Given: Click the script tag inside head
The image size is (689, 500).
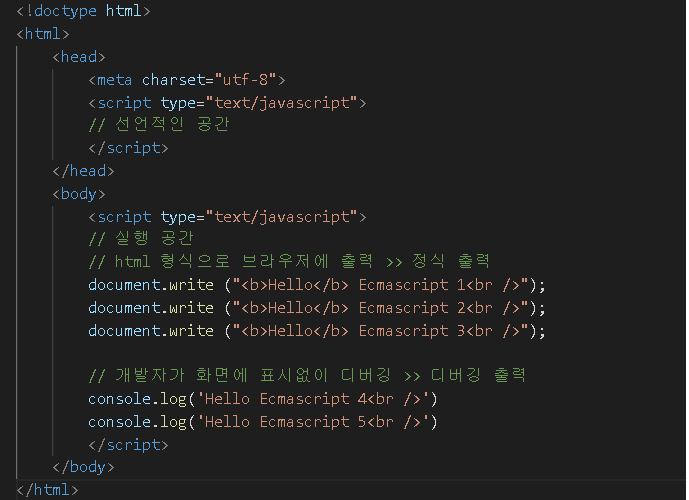Looking at the screenshot, I should 227,103.
